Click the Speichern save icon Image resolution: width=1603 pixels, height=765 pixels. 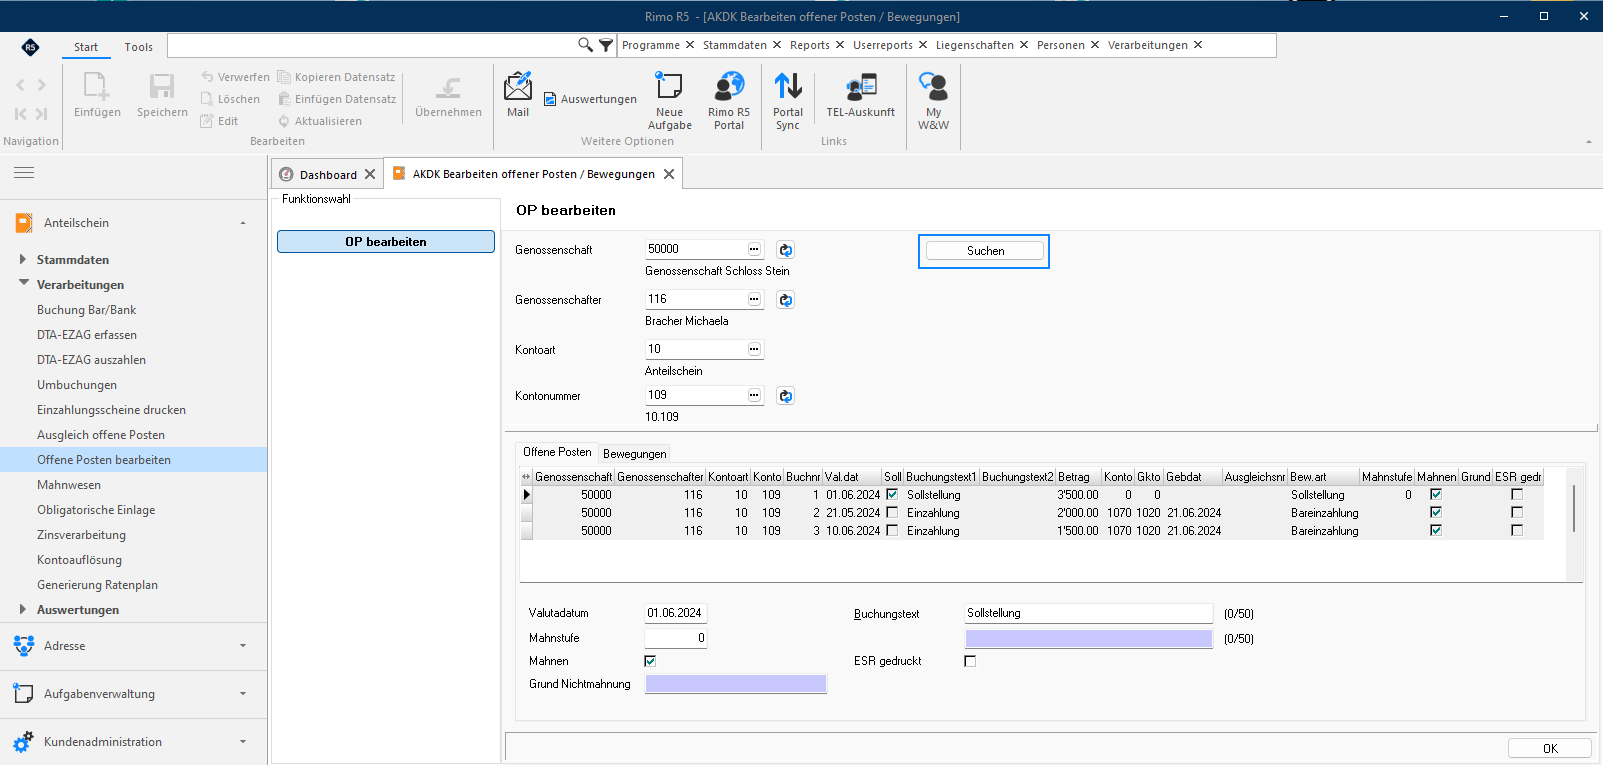162,95
